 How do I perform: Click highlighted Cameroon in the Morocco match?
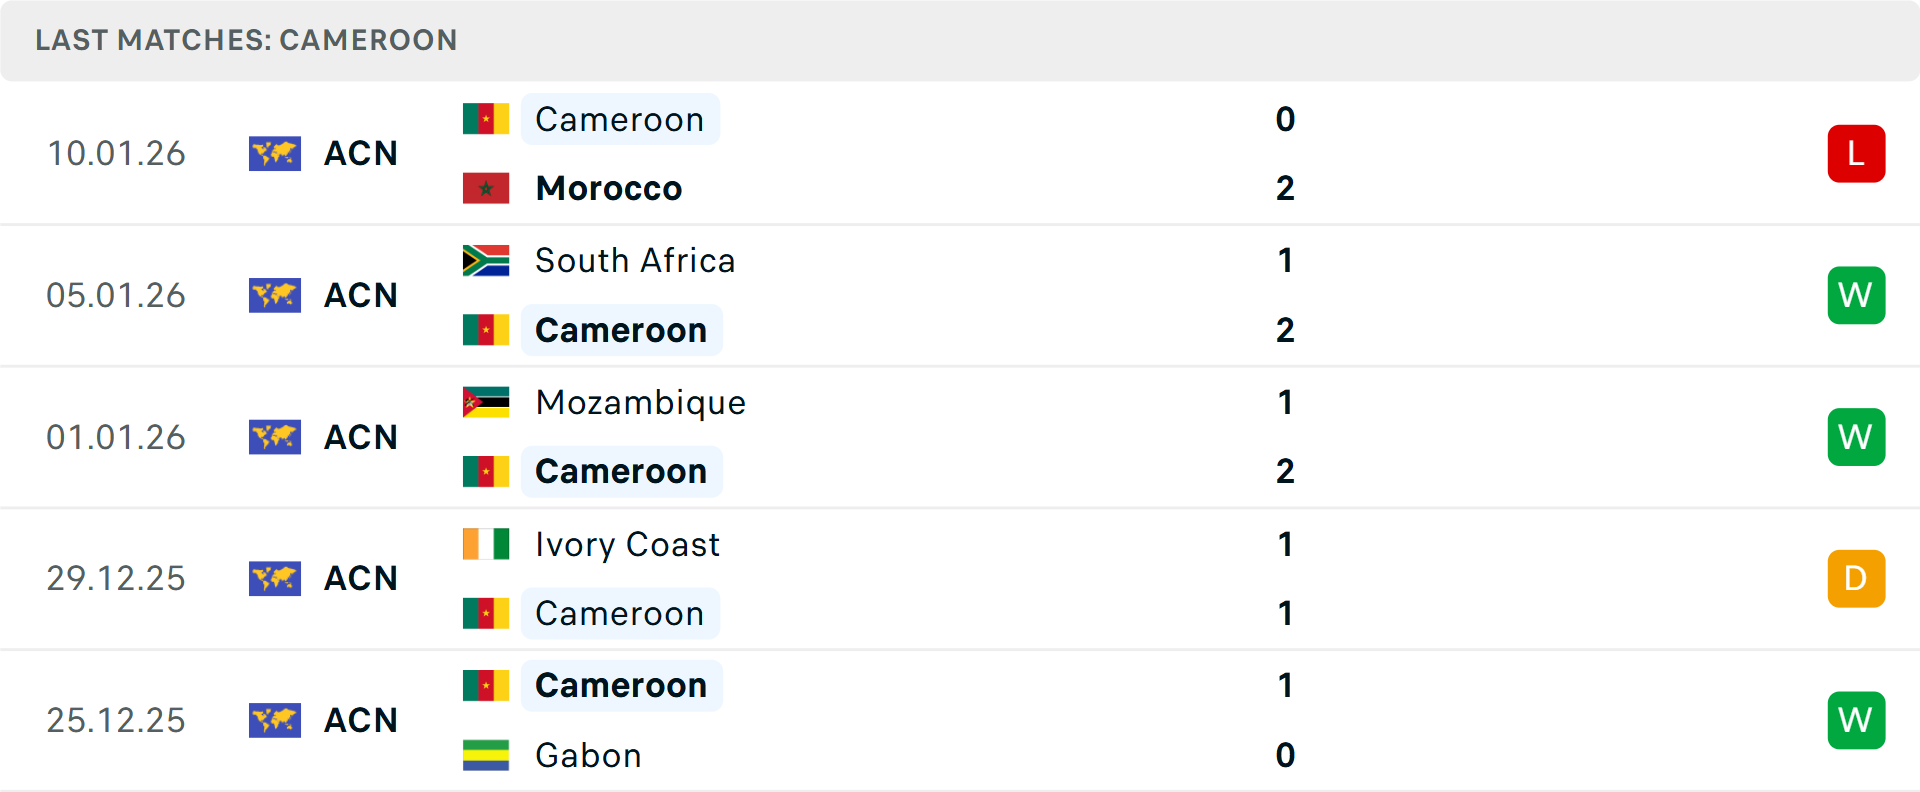point(619,119)
